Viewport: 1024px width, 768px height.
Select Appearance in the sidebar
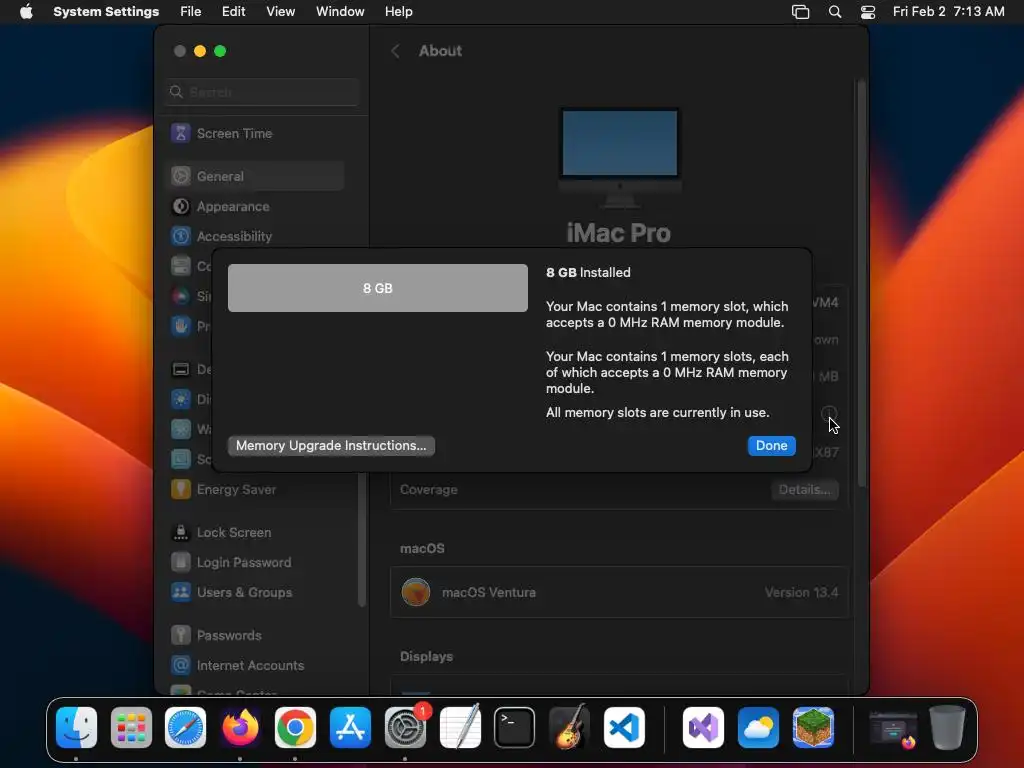pos(255,206)
